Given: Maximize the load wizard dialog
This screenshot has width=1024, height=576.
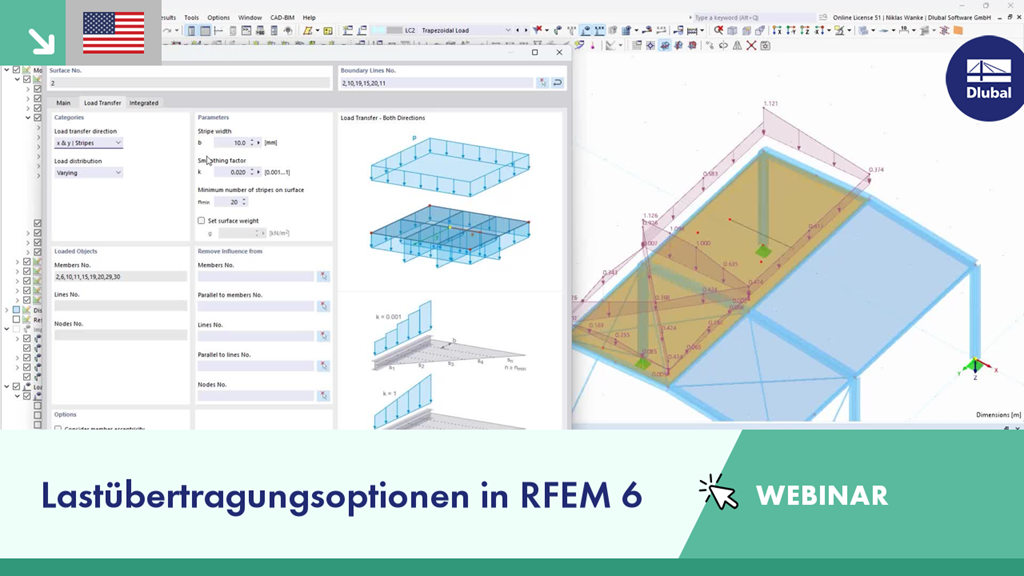Looking at the screenshot, I should (535, 52).
